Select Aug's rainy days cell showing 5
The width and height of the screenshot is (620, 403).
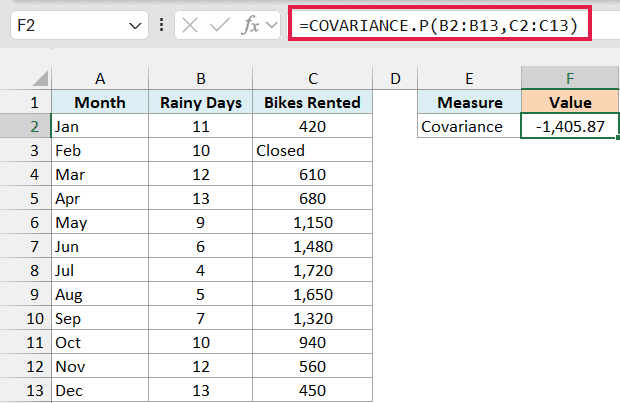(200, 295)
